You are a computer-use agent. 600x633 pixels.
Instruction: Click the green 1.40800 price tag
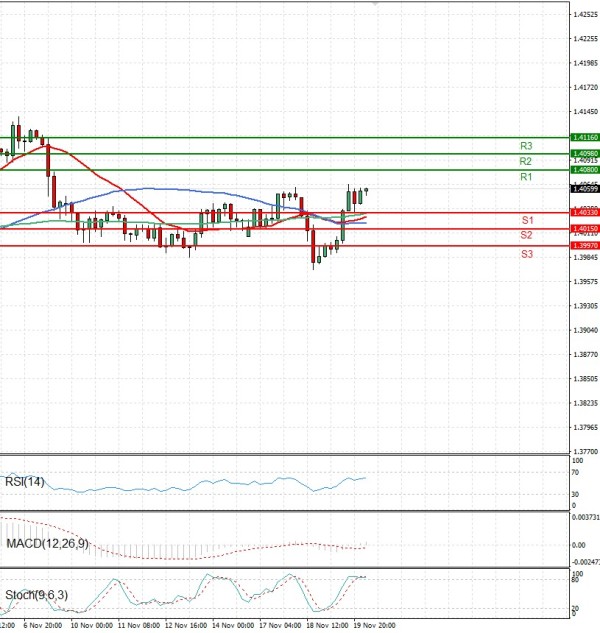pyautogui.click(x=584, y=170)
